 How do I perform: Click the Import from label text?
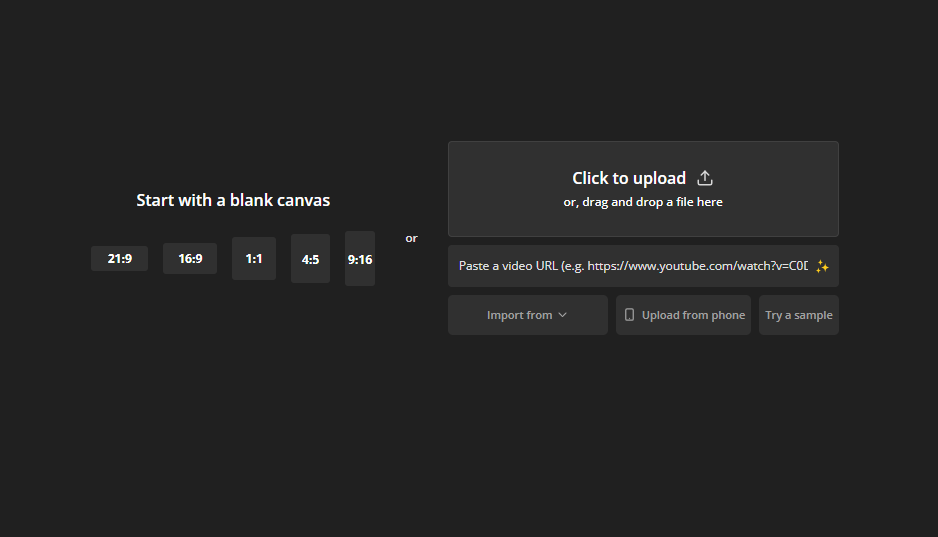(x=519, y=315)
